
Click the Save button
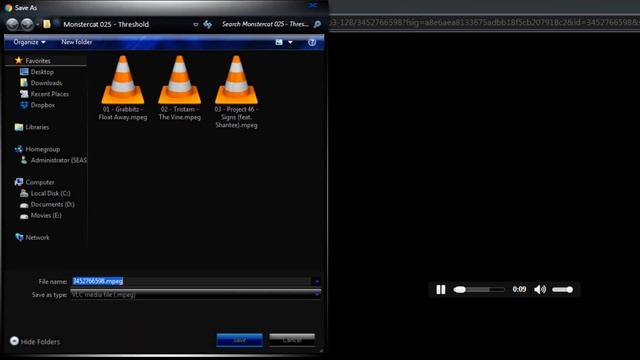(240, 340)
